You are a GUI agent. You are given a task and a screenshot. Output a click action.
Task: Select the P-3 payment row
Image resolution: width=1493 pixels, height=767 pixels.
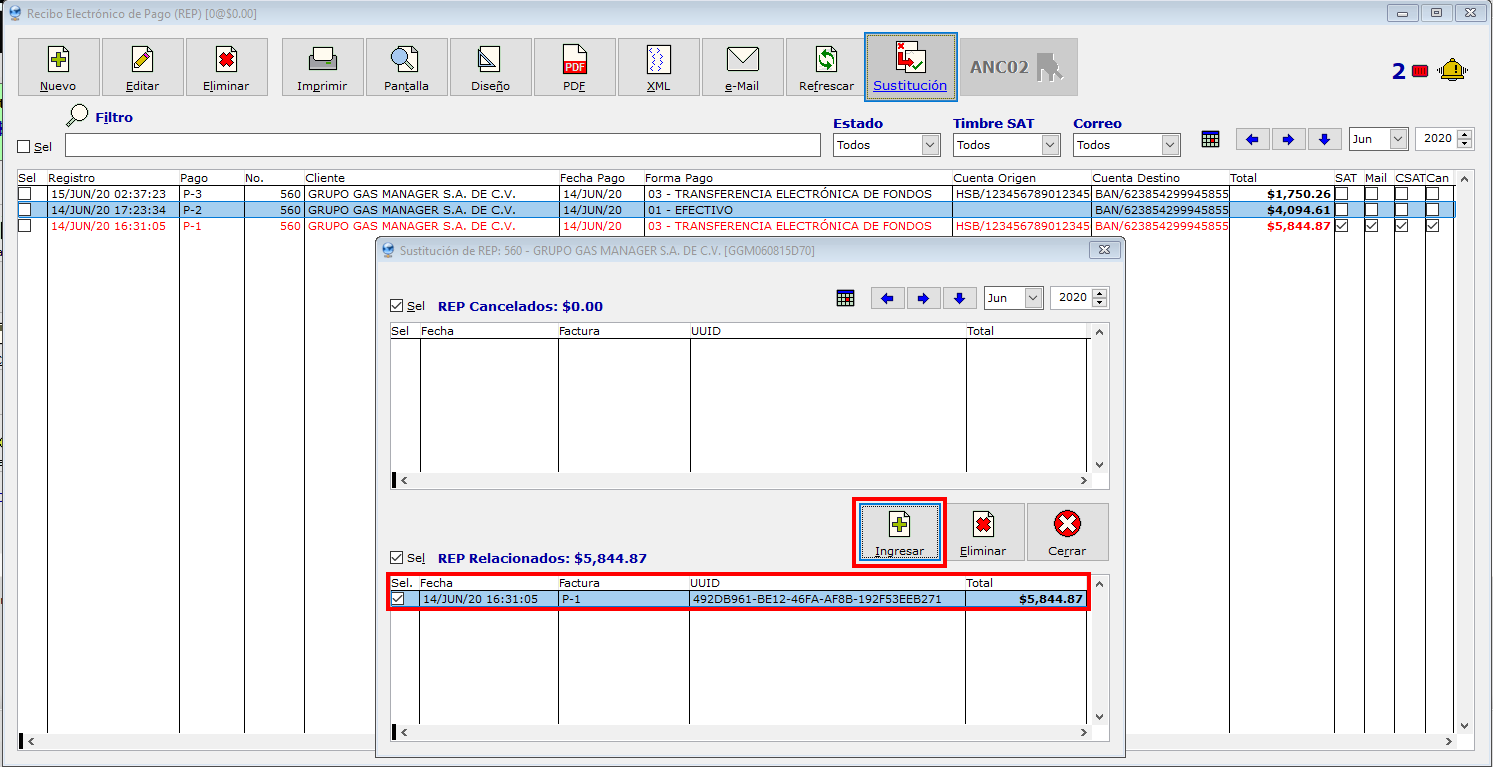(400, 194)
